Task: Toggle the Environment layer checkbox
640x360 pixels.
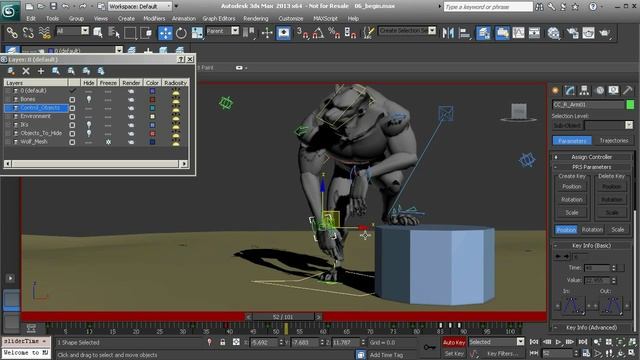Action: point(72,117)
